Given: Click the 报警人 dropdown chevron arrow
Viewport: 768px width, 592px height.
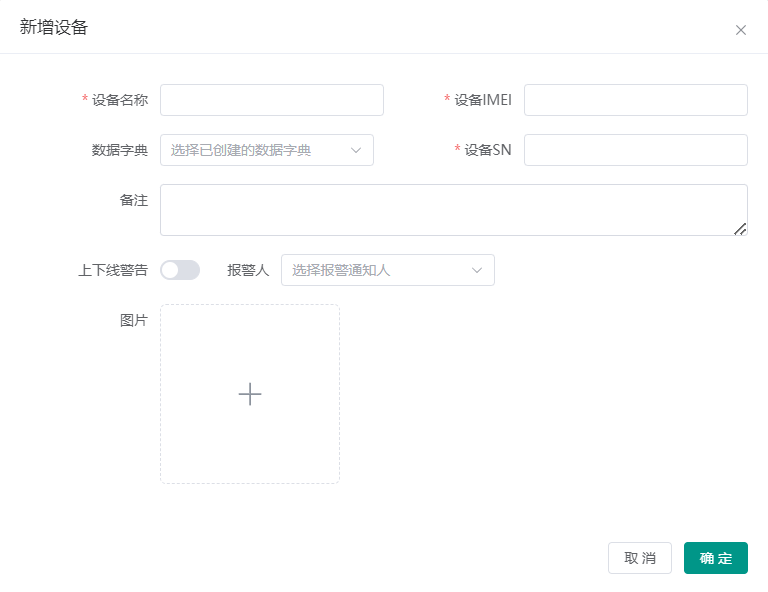Looking at the screenshot, I should pyautogui.click(x=477, y=270).
